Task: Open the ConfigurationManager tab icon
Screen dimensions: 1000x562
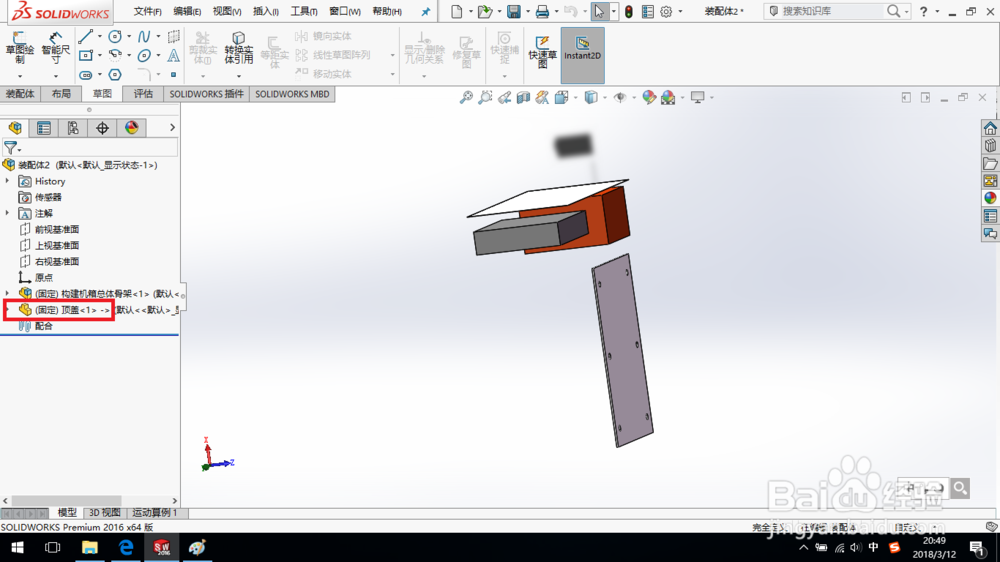Action: [73, 128]
